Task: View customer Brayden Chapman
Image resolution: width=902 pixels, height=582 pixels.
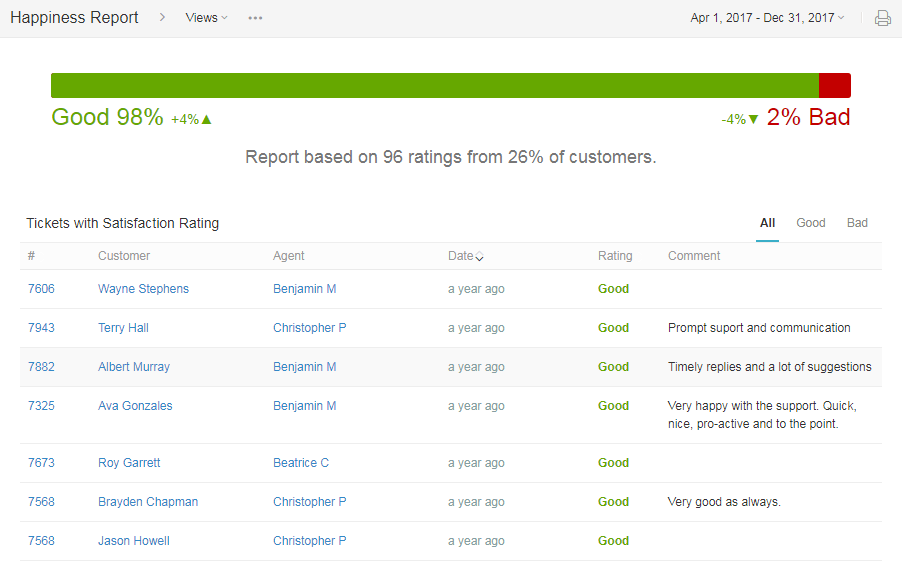Action: [x=148, y=502]
